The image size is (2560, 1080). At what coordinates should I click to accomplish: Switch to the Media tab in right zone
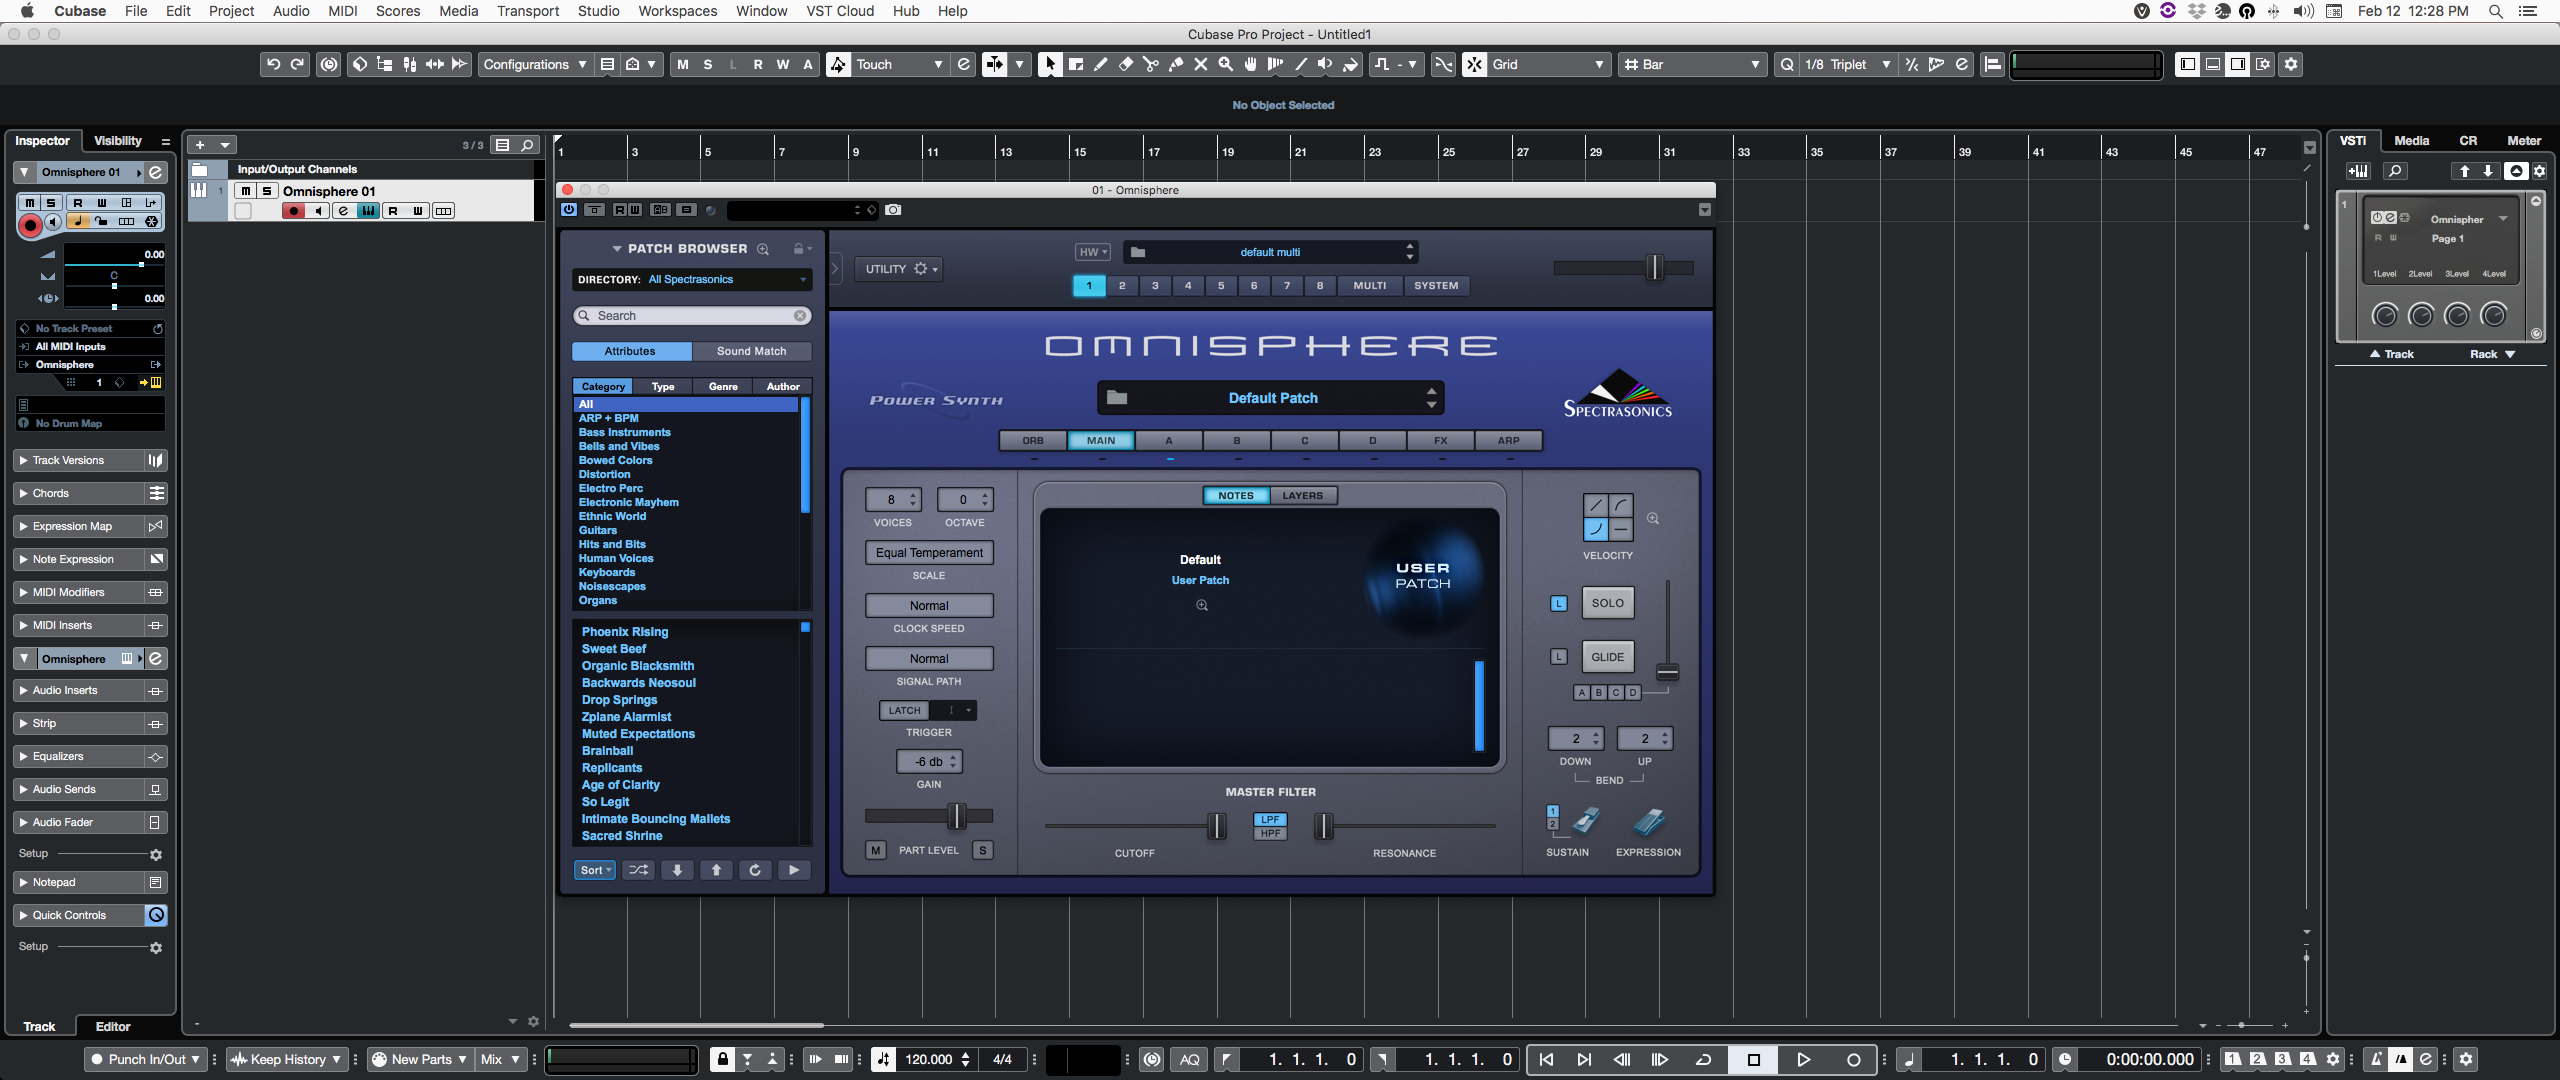[x=2411, y=141]
